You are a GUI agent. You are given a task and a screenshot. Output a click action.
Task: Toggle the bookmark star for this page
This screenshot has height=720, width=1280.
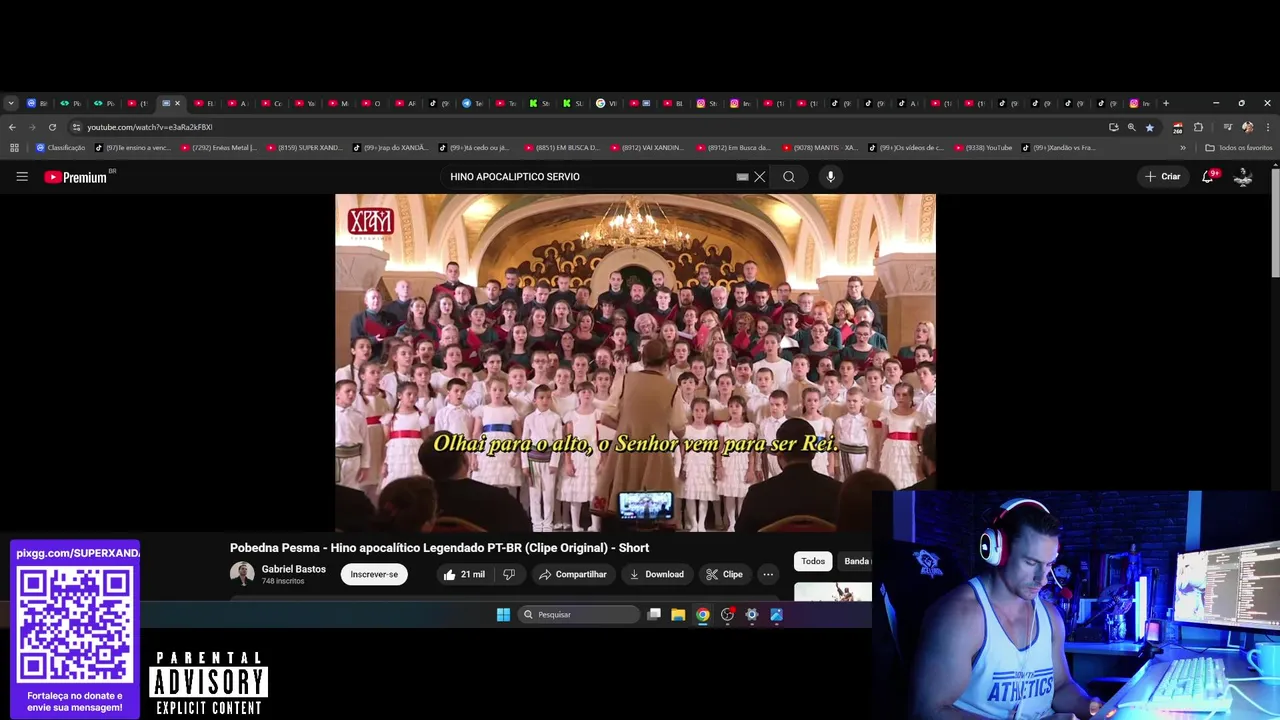[1149, 127]
